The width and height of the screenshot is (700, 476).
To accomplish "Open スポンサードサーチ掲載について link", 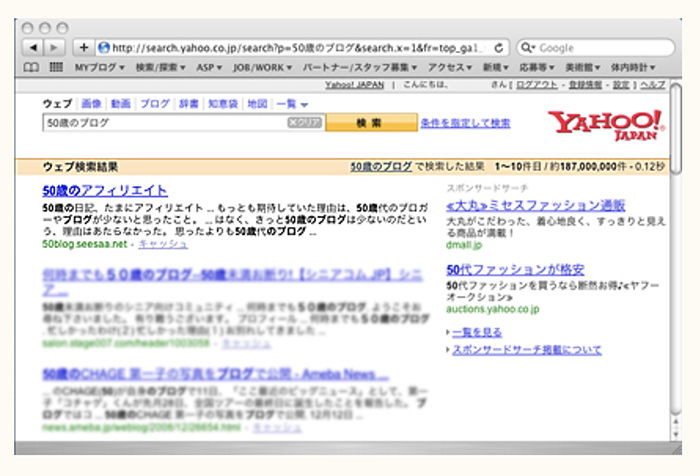I will tap(527, 350).
